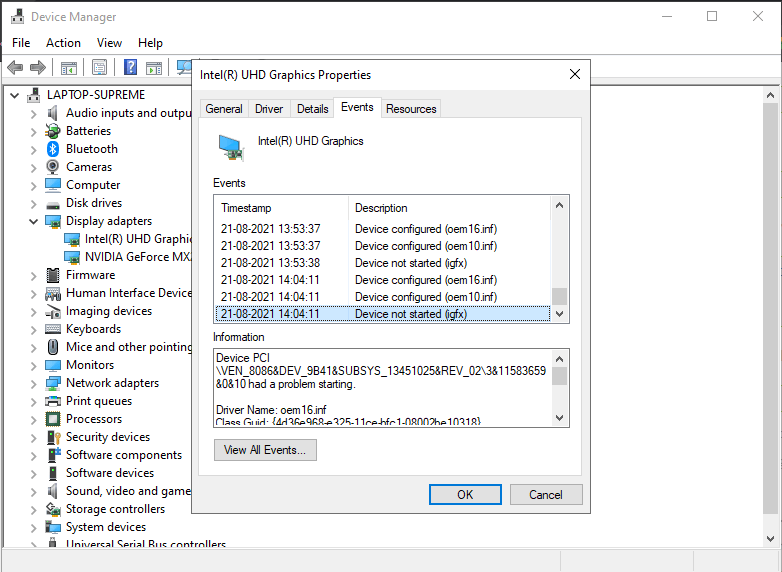The height and width of the screenshot is (572, 782).
Task: Expand the Bluetooth node chevron
Action: 33,150
